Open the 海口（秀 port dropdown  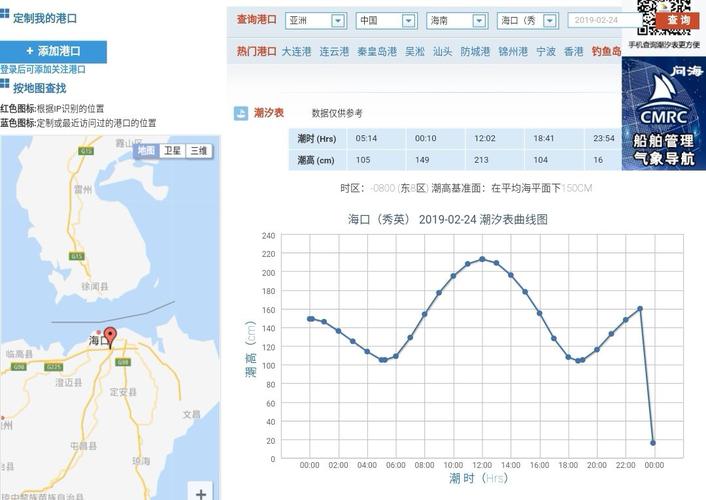(528, 21)
